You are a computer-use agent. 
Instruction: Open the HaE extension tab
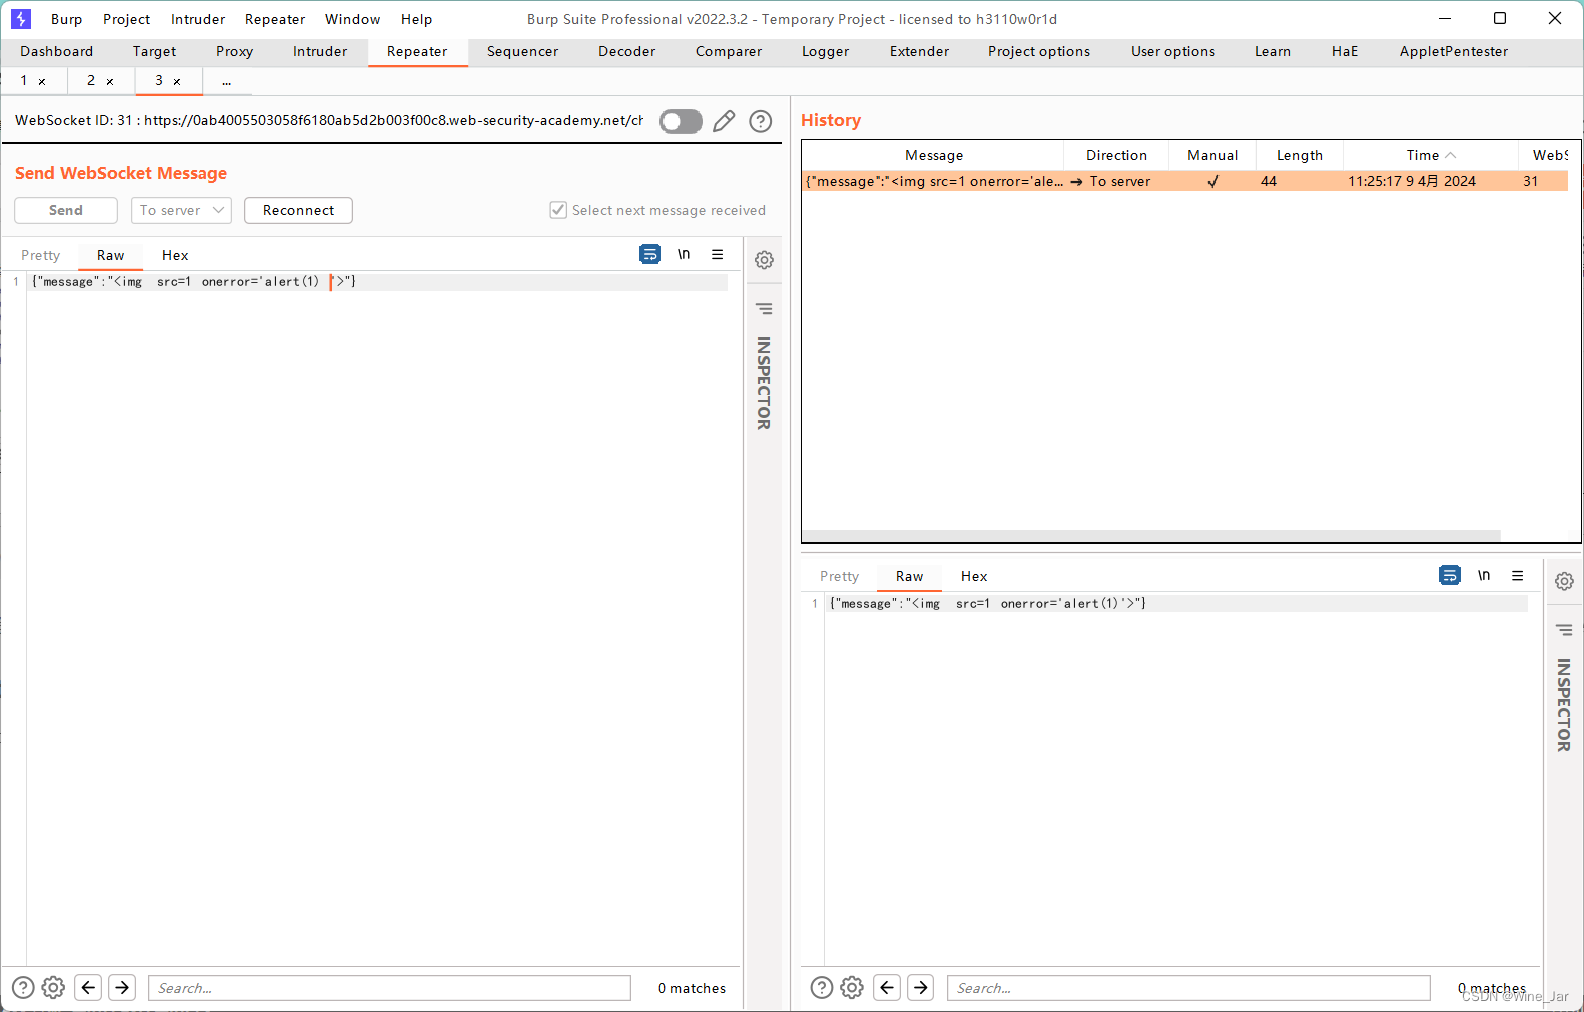pyautogui.click(x=1345, y=51)
